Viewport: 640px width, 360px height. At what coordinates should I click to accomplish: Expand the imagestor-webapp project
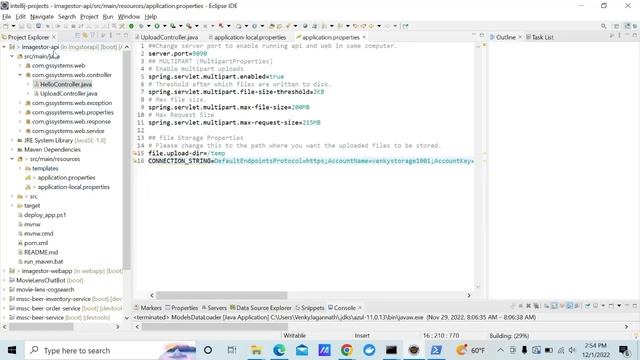point(4,271)
